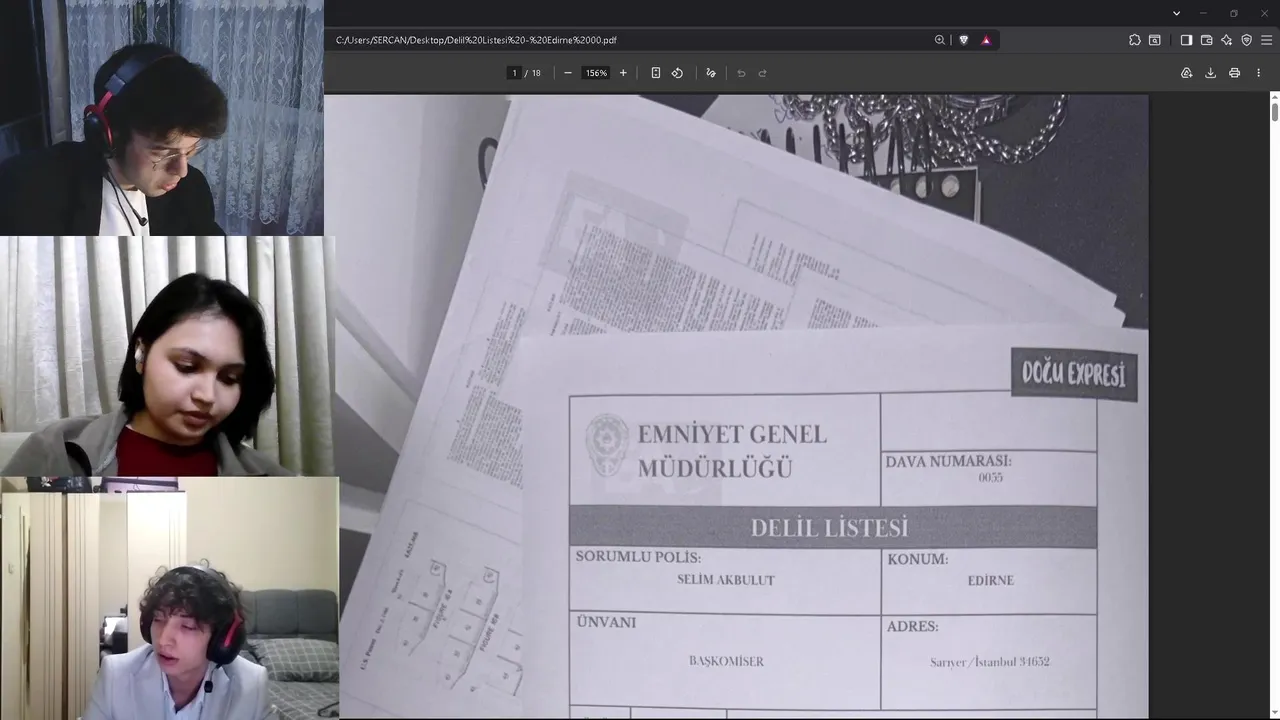Viewport: 1280px width, 720px height.
Task: Click the DELİL LİSTESİ heading
Action: click(829, 528)
